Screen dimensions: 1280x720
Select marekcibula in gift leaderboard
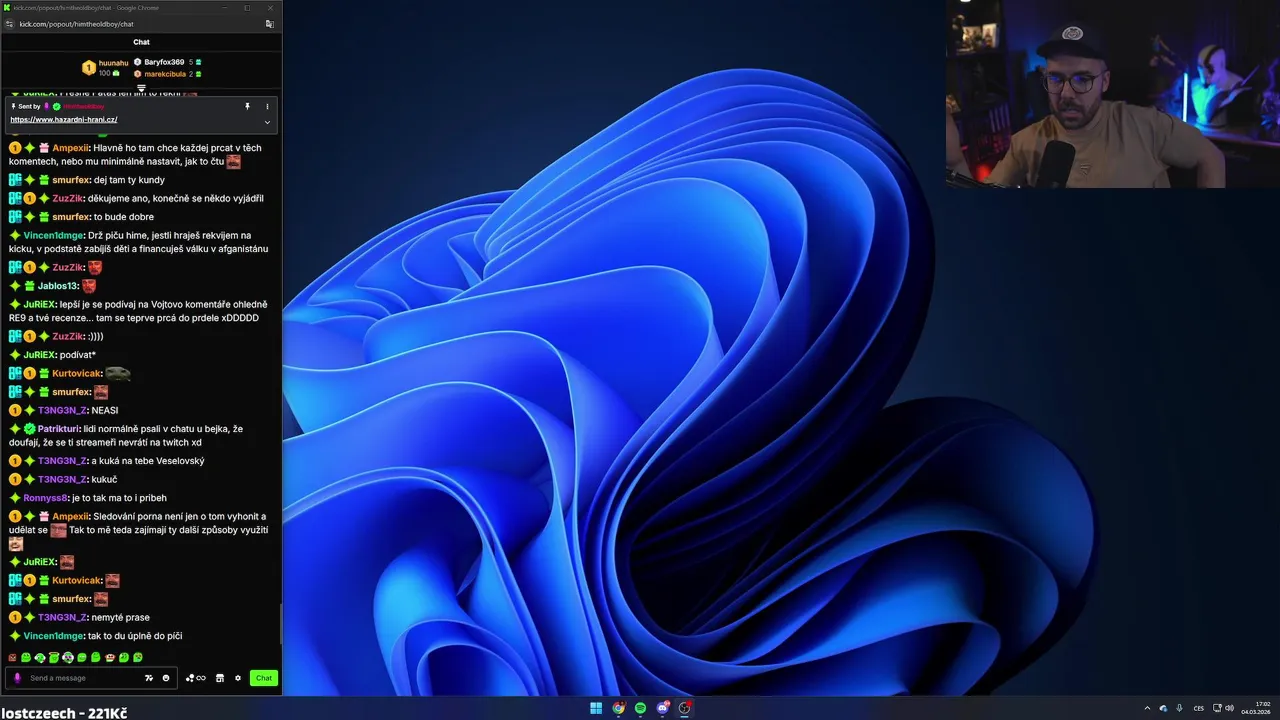tap(165, 74)
